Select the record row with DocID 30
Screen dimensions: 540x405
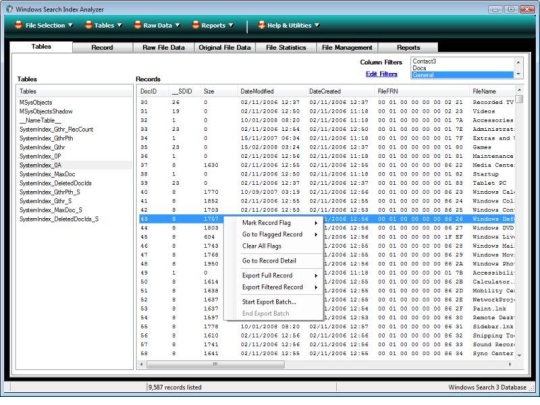(326, 102)
